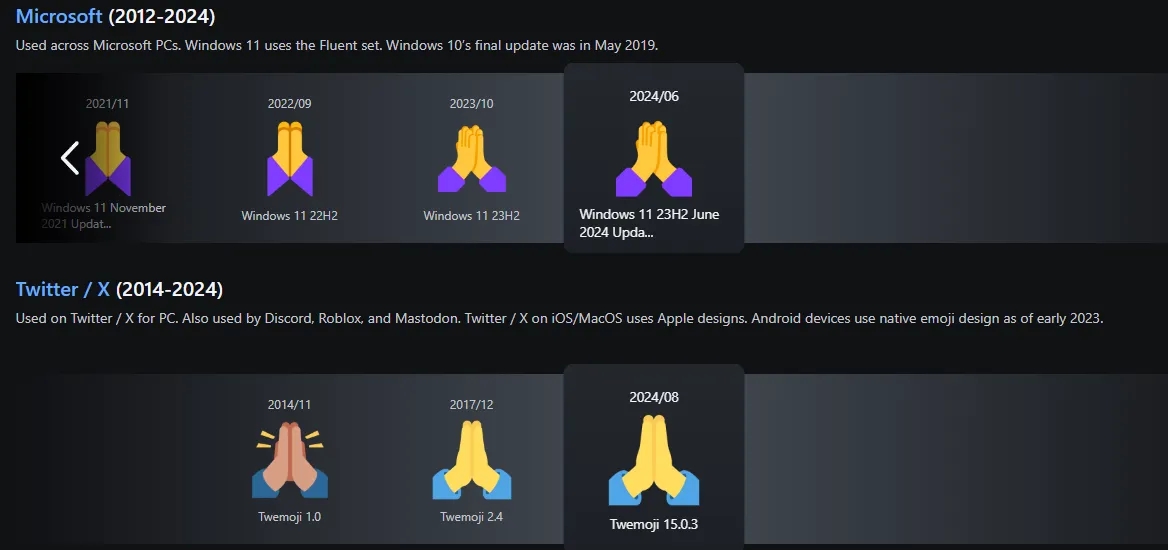Open the Twitter / X vendor link

pos(63,288)
